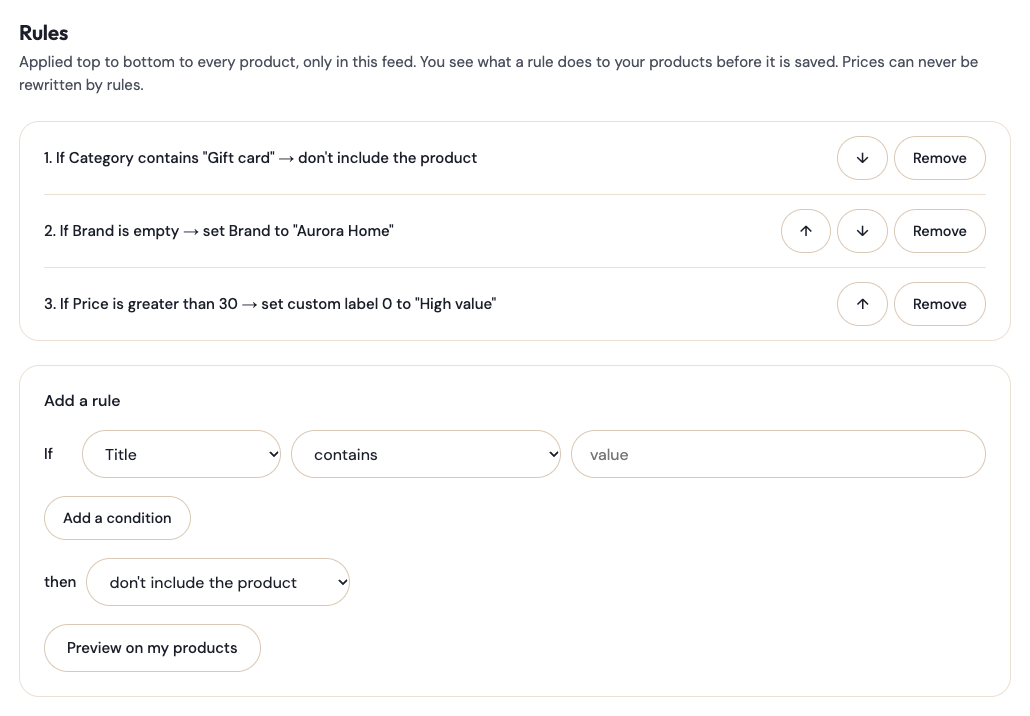Open the contains operator dropdown
The image size is (1030, 716).
(426, 454)
